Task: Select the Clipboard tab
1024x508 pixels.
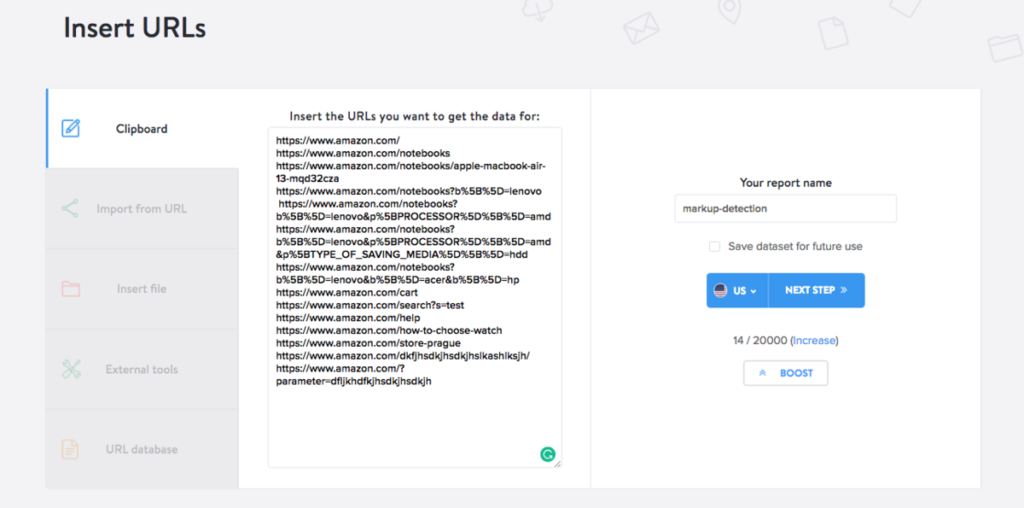Action: click(x=142, y=129)
